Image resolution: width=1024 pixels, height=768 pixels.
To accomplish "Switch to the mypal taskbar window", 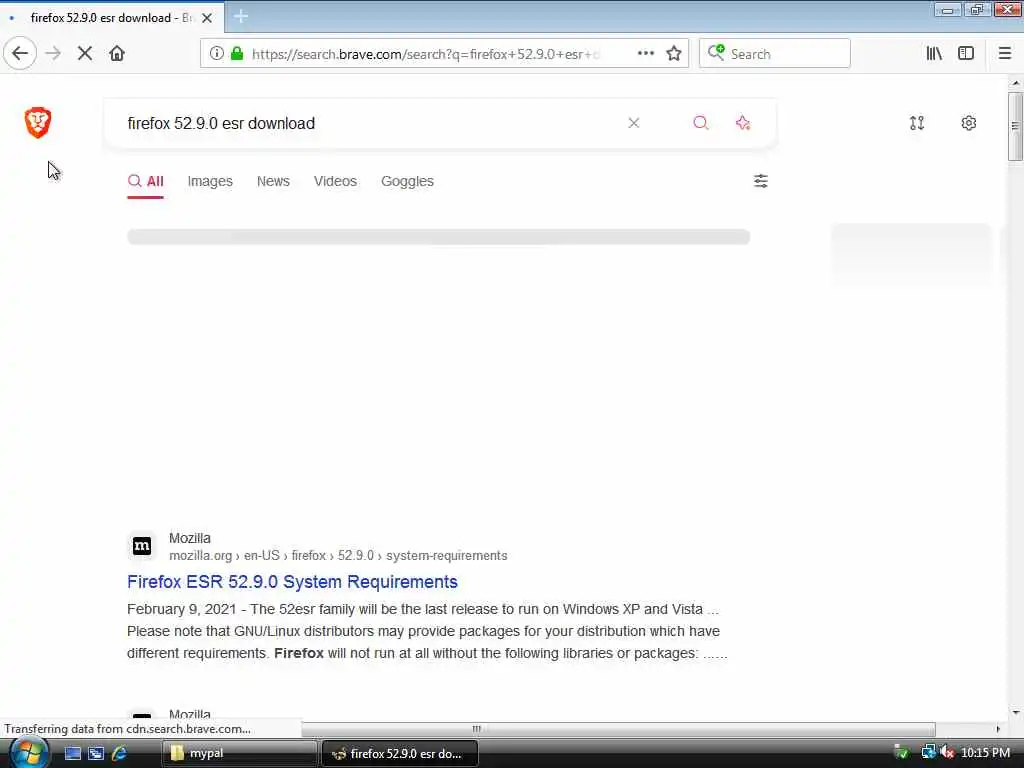I will (239, 753).
